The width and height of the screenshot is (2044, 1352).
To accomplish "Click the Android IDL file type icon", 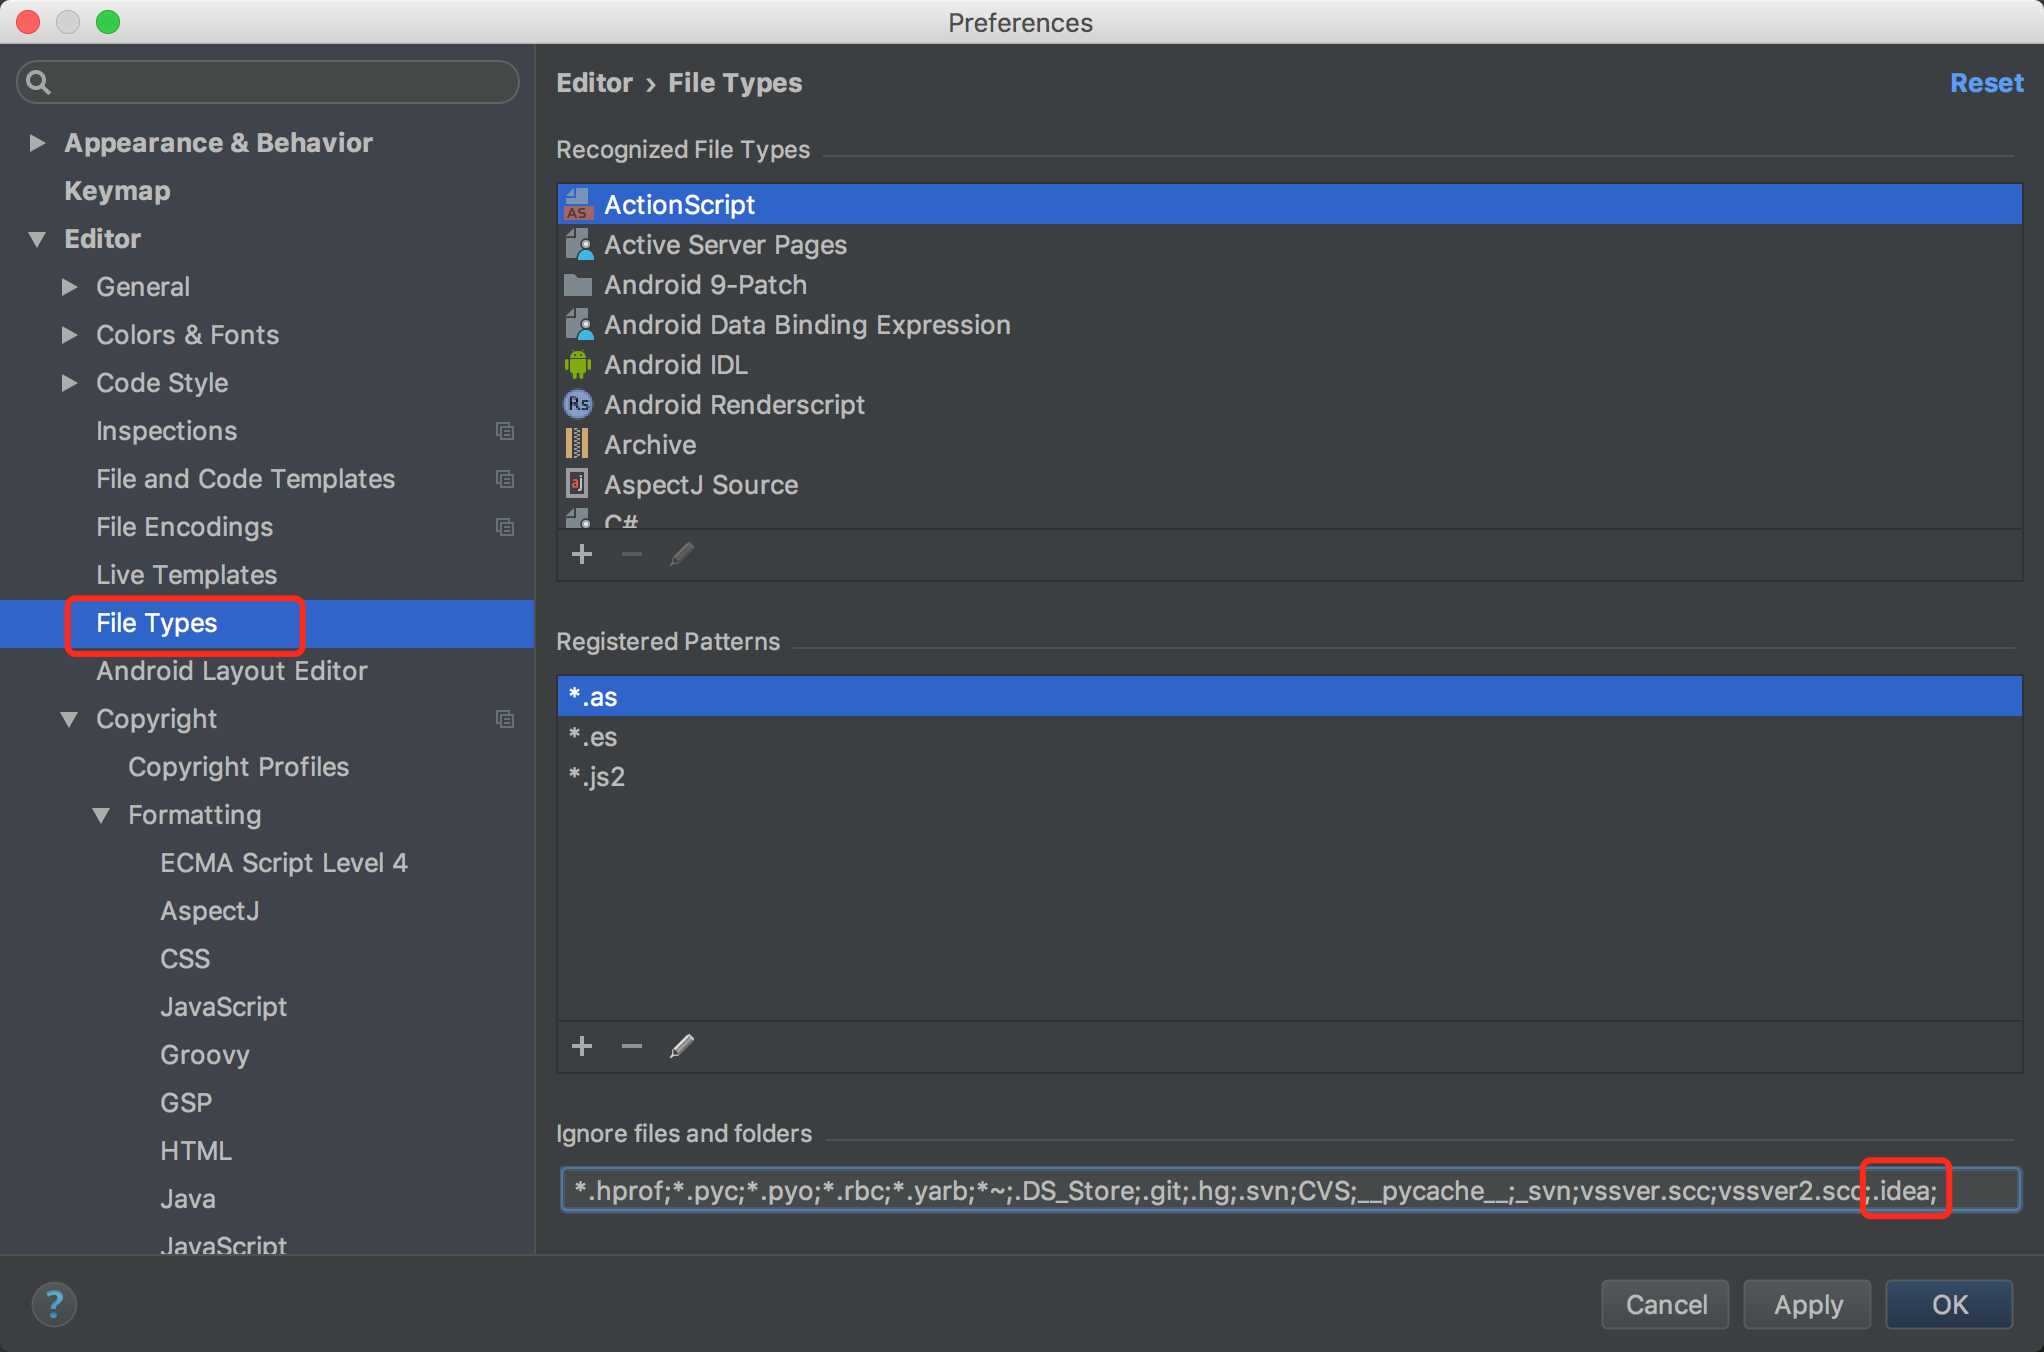I will [579, 365].
